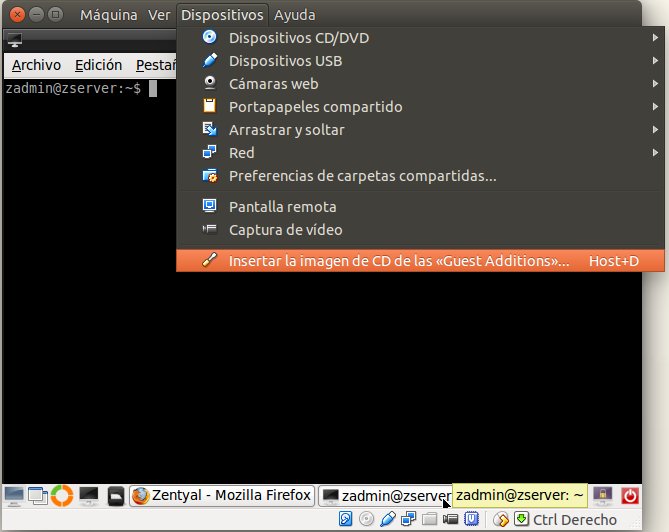
Task: Expand the Red submenu arrow
Action: tap(655, 152)
